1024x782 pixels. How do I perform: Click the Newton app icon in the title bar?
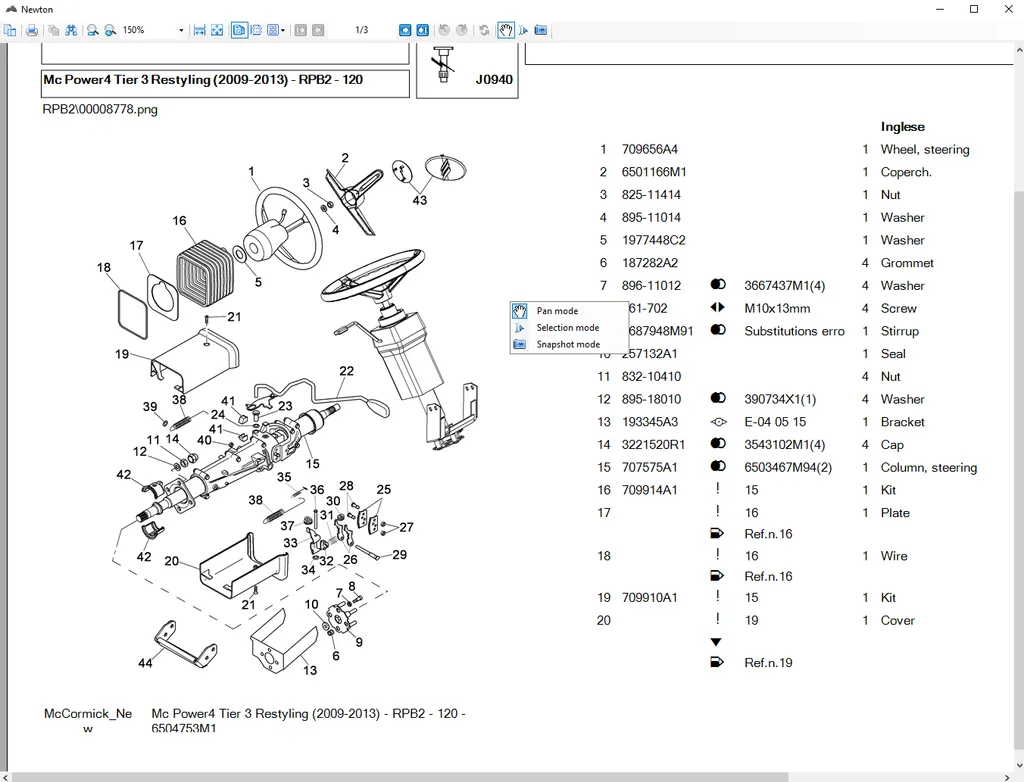(x=10, y=9)
